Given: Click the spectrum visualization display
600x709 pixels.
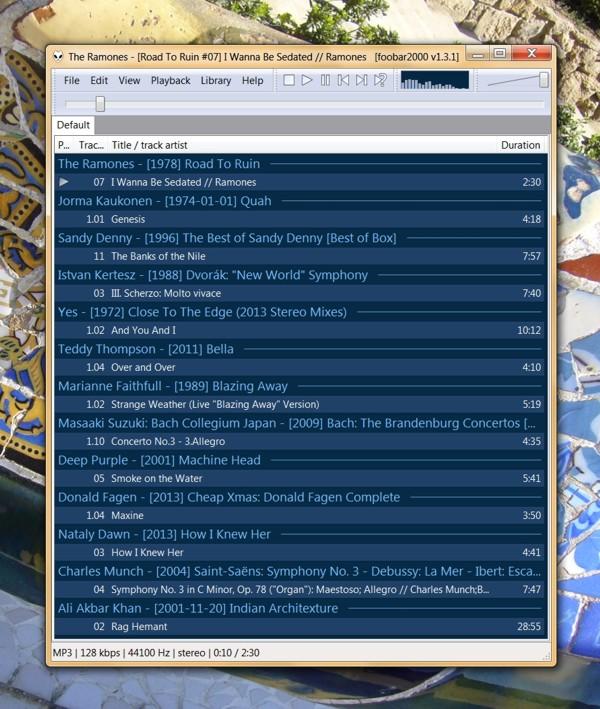Looking at the screenshot, I should [435, 80].
